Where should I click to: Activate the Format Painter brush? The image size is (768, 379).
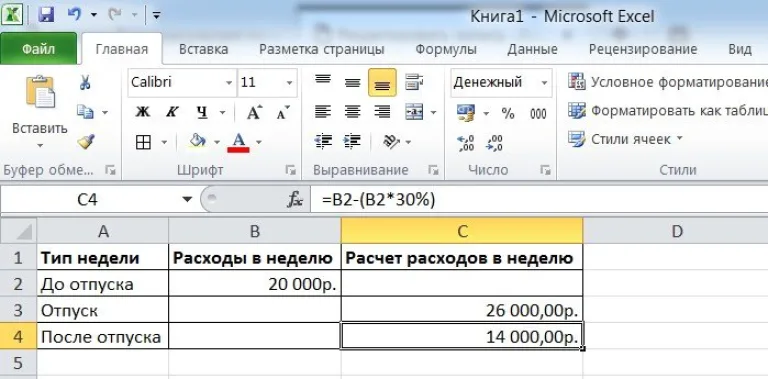tap(85, 142)
